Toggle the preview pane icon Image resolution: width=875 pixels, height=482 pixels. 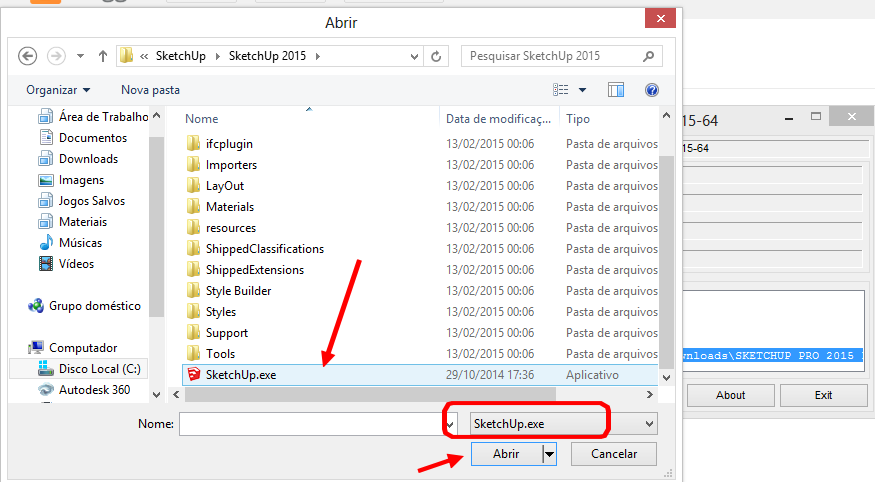pos(616,90)
